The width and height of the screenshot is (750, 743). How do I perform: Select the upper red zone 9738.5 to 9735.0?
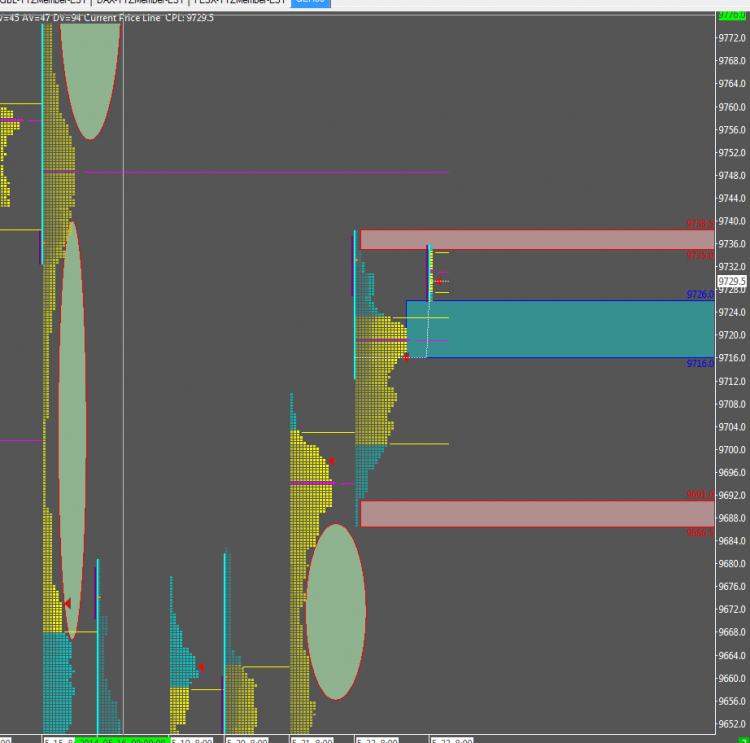coord(537,240)
